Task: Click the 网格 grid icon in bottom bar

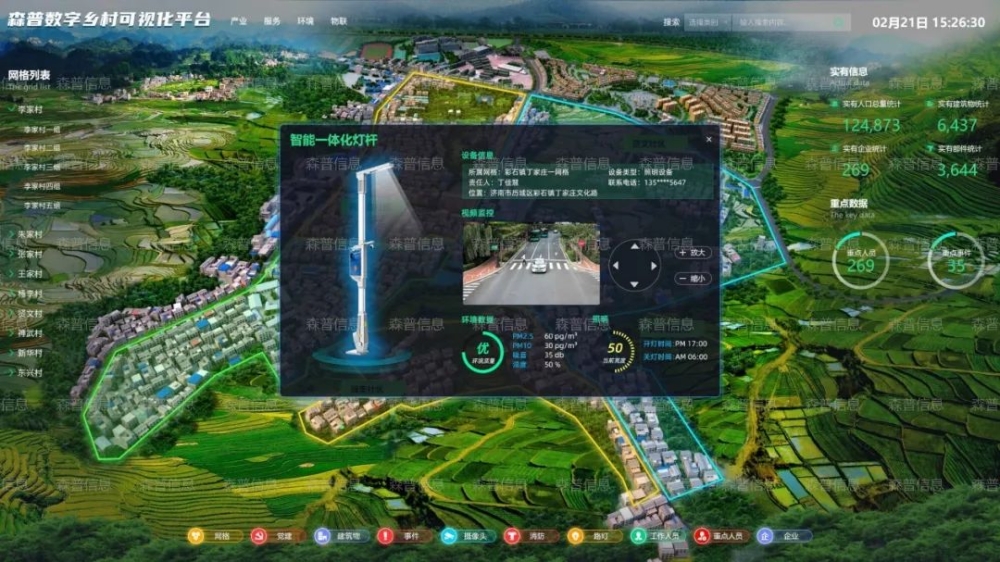Action: pyautogui.click(x=195, y=536)
